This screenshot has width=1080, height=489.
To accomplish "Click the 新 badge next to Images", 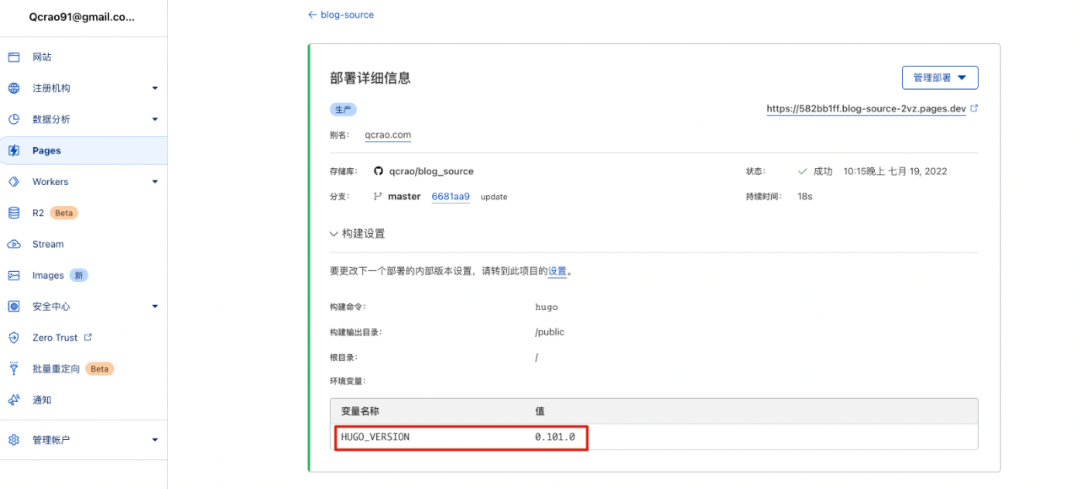I will click(x=79, y=275).
